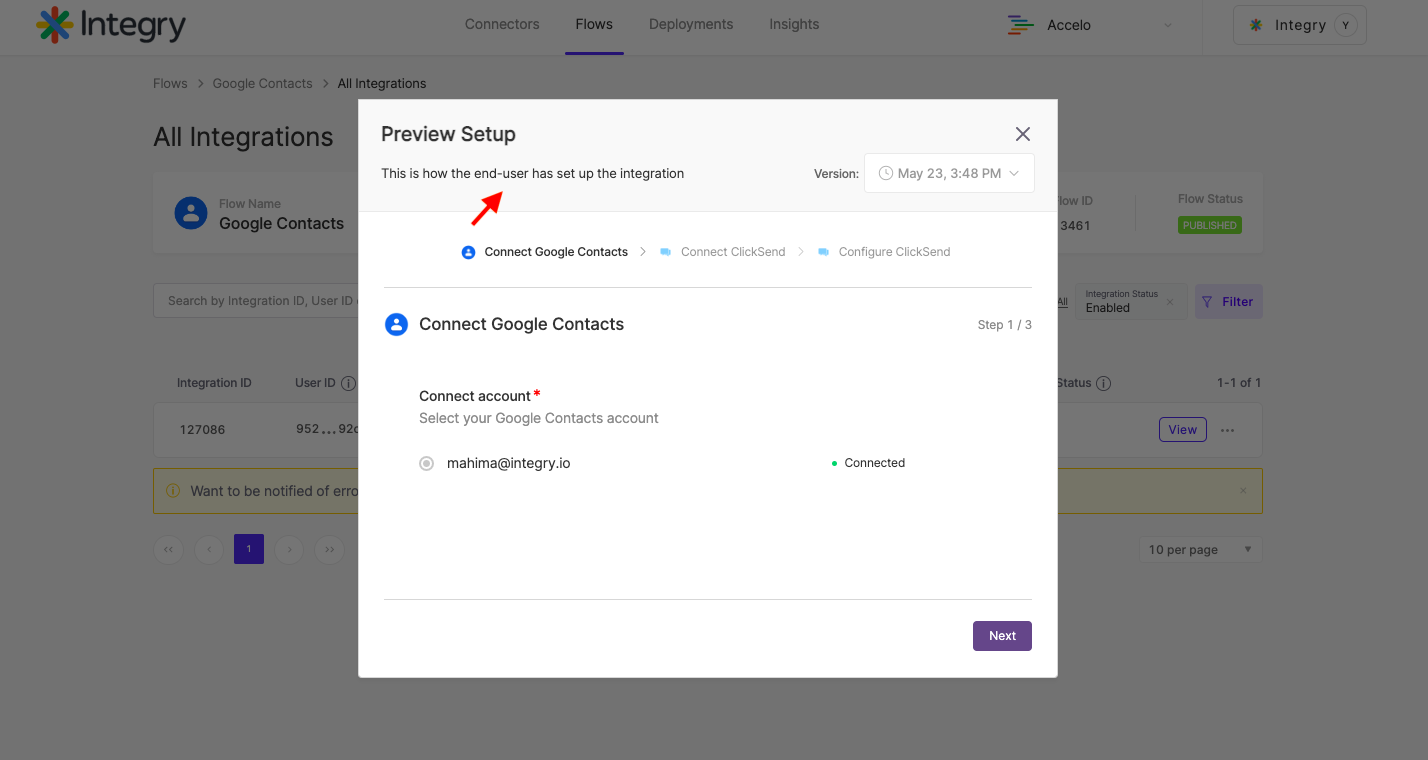This screenshot has width=1428, height=760.
Task: Select the mahima@integry.io account radio
Action: [x=427, y=463]
